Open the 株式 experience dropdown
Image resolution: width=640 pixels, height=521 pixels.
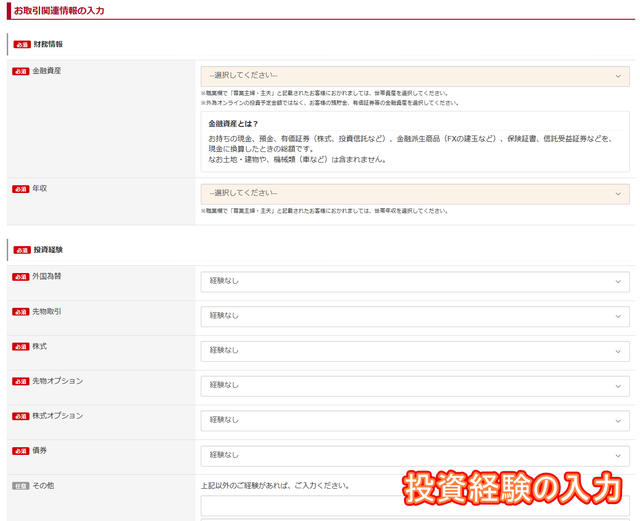[415, 351]
